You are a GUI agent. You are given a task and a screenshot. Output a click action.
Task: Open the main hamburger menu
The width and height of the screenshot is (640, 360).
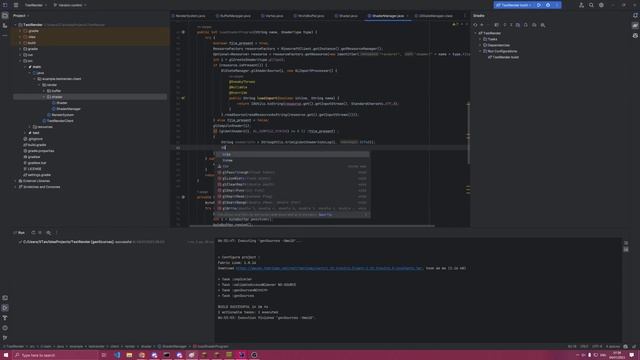coord(16,5)
